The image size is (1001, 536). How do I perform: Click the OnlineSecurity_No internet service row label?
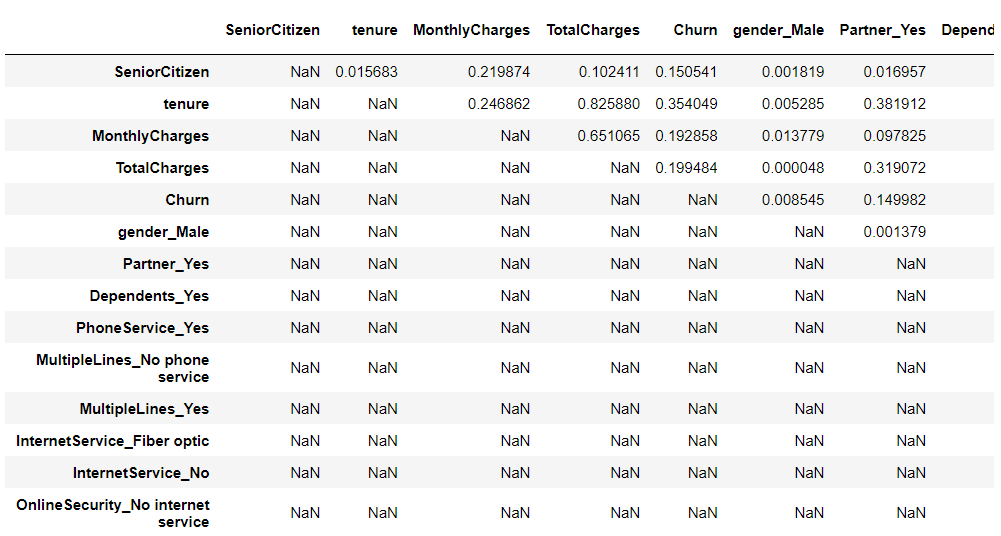(x=112, y=513)
